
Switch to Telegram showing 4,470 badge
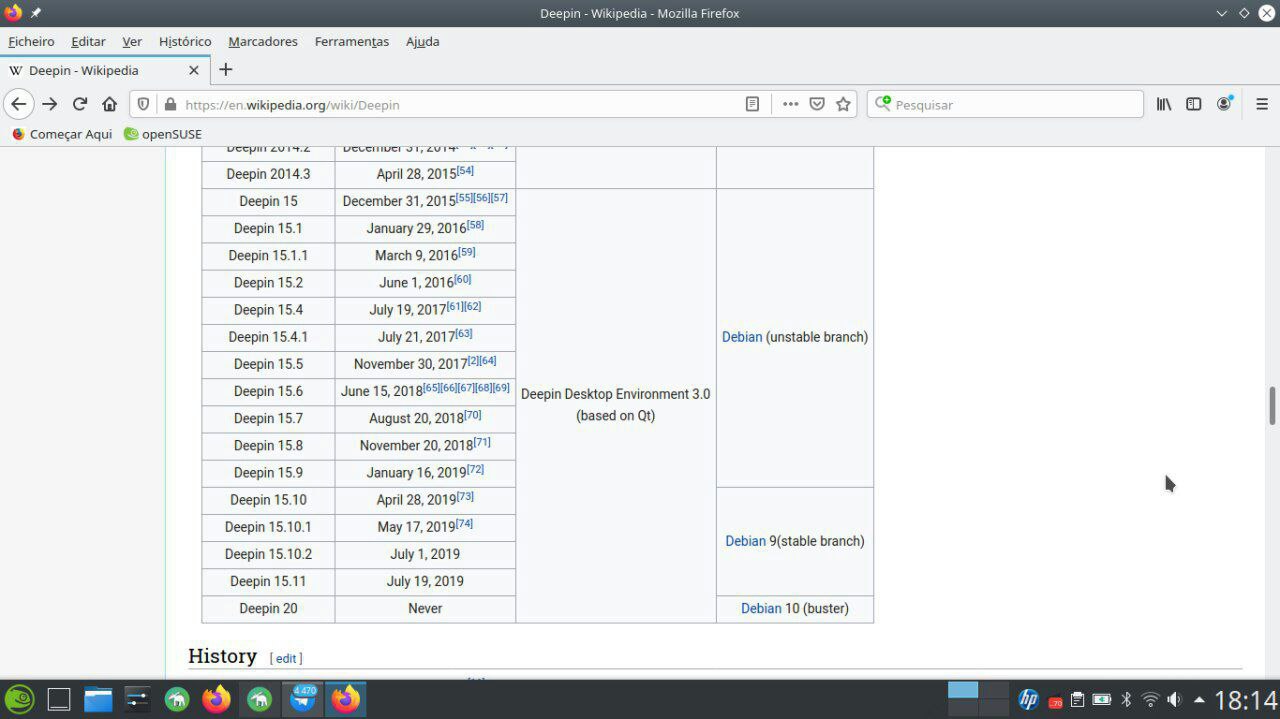(303, 699)
